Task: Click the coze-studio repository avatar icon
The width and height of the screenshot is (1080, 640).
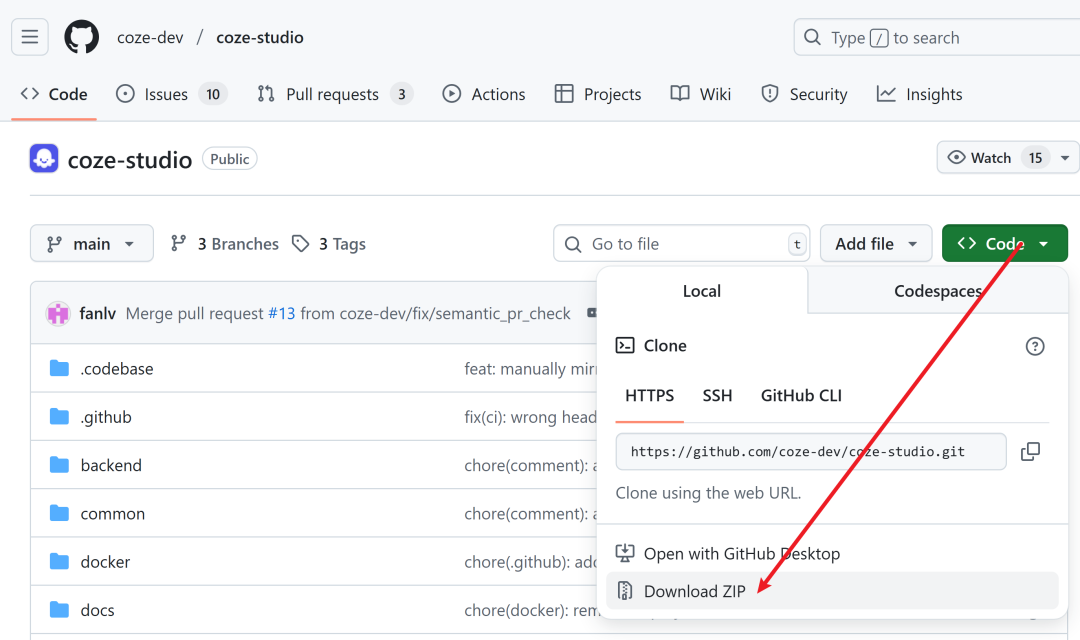Action: click(44, 158)
